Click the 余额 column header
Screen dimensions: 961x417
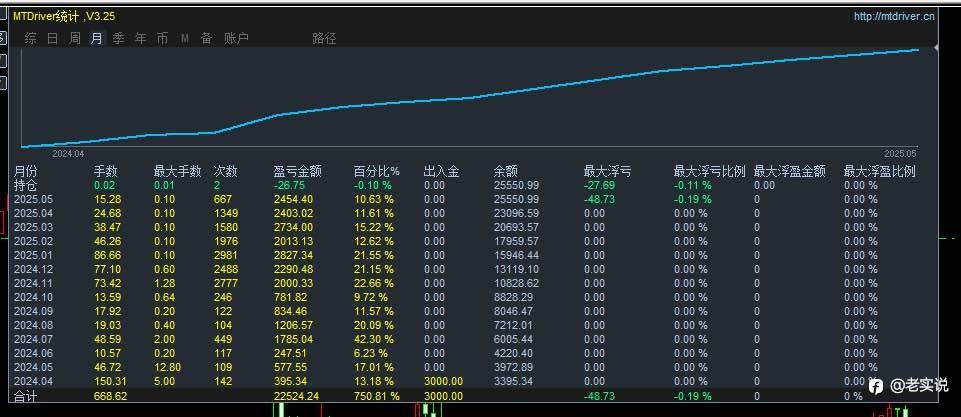[x=506, y=172]
